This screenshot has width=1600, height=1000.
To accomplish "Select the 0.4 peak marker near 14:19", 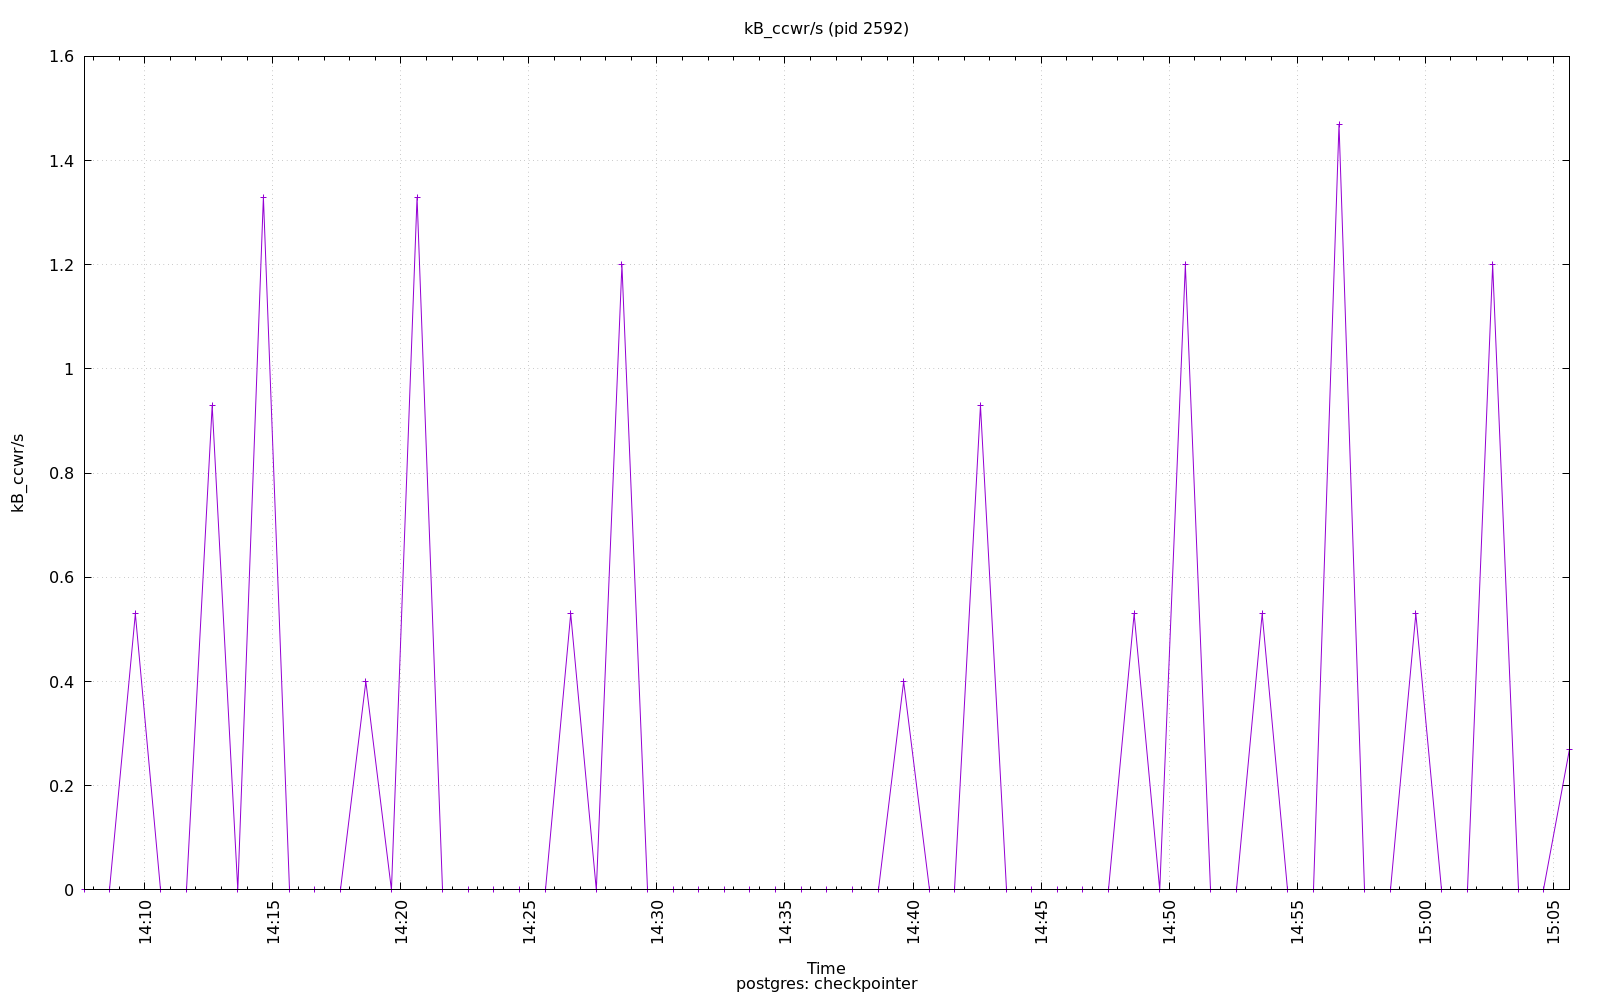I will [x=365, y=681].
